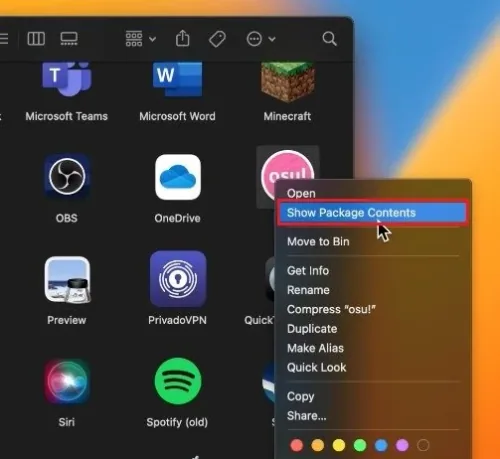Viewport: 500px width, 459px height.
Task: Open the ellipsis Action menu icon
Action: (x=254, y=39)
